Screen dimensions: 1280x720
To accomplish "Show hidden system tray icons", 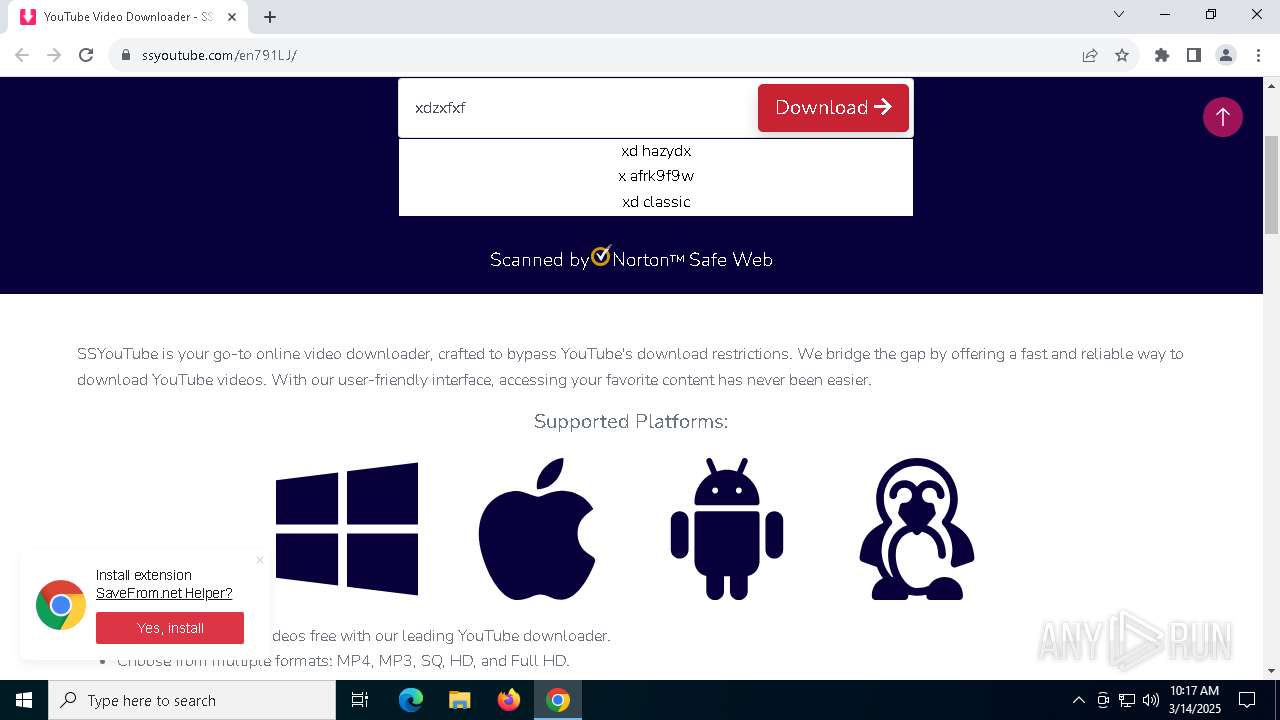I will click(1078, 700).
